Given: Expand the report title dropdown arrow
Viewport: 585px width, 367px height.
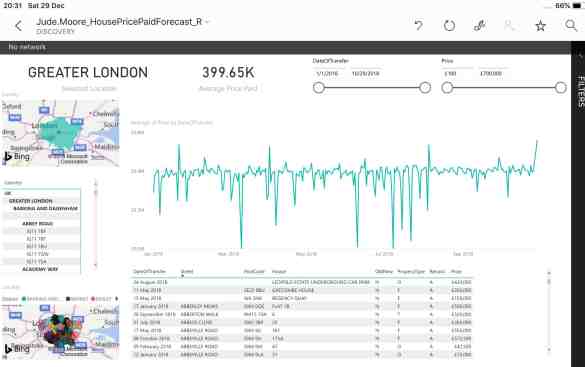Looking at the screenshot, I should coord(208,22).
